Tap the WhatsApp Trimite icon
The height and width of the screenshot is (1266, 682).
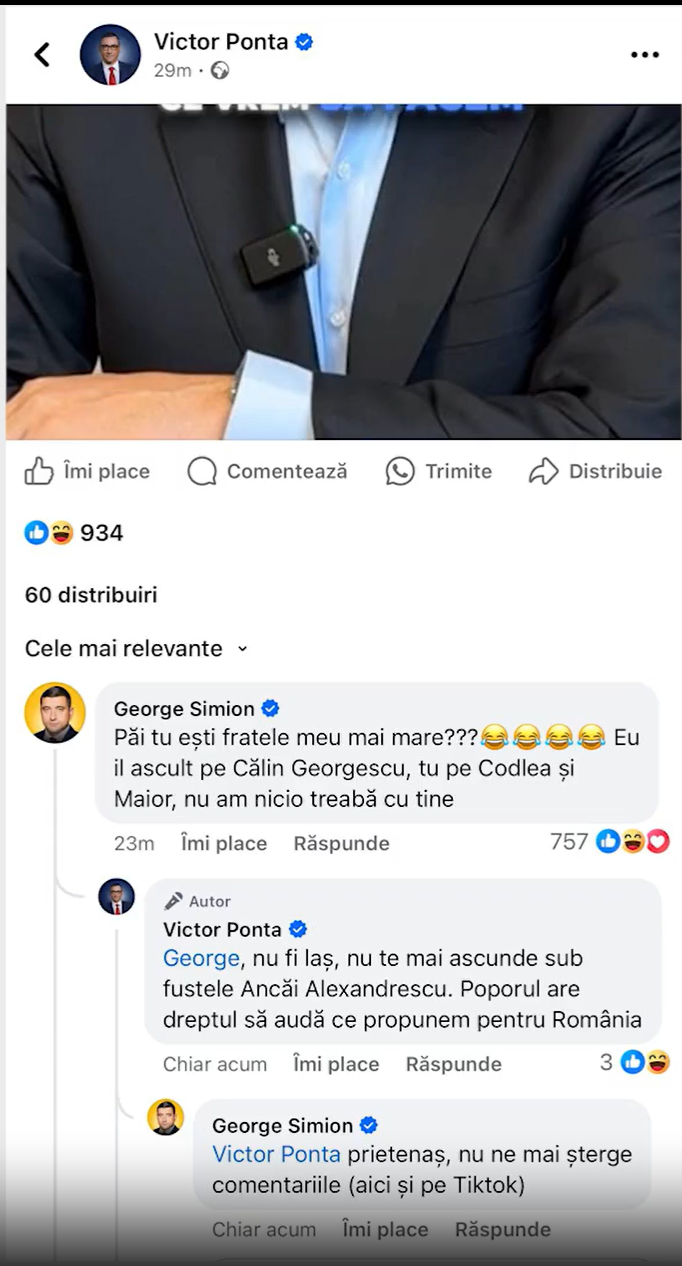tap(400, 471)
